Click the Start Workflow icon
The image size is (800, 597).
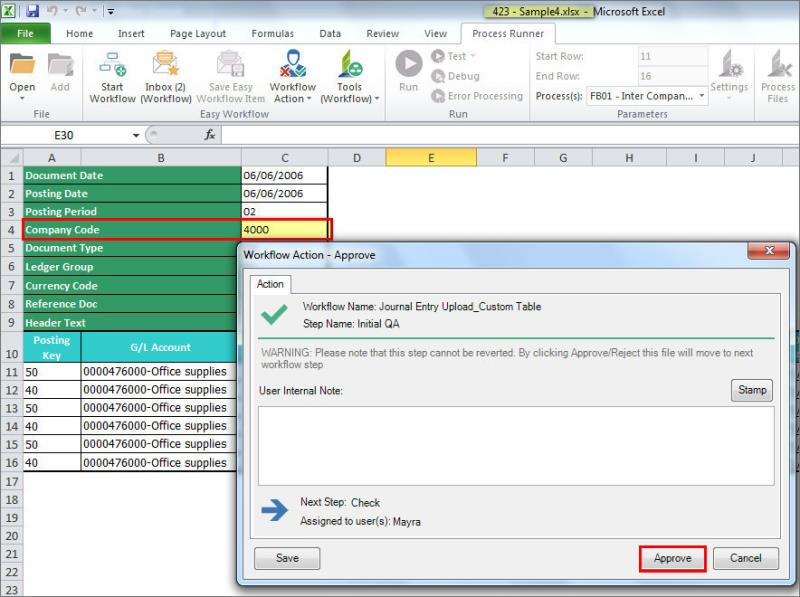[112, 67]
